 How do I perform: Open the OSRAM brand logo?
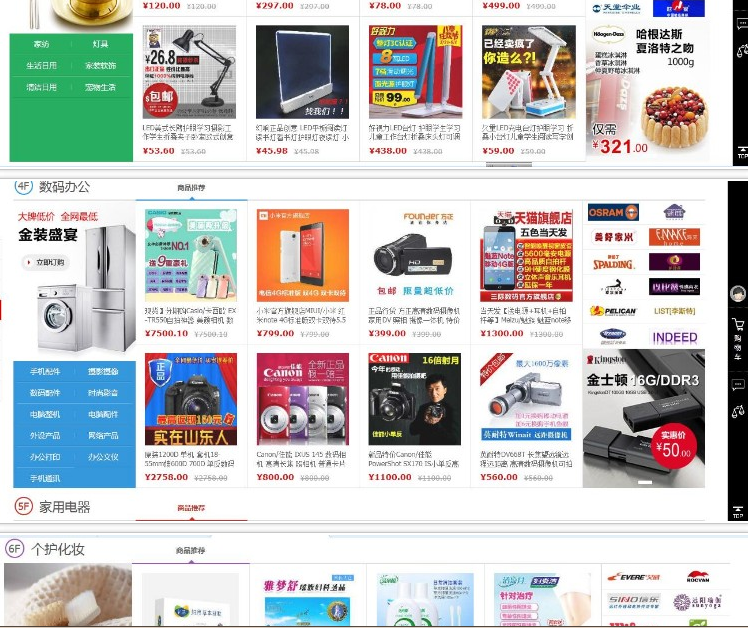click(x=613, y=212)
